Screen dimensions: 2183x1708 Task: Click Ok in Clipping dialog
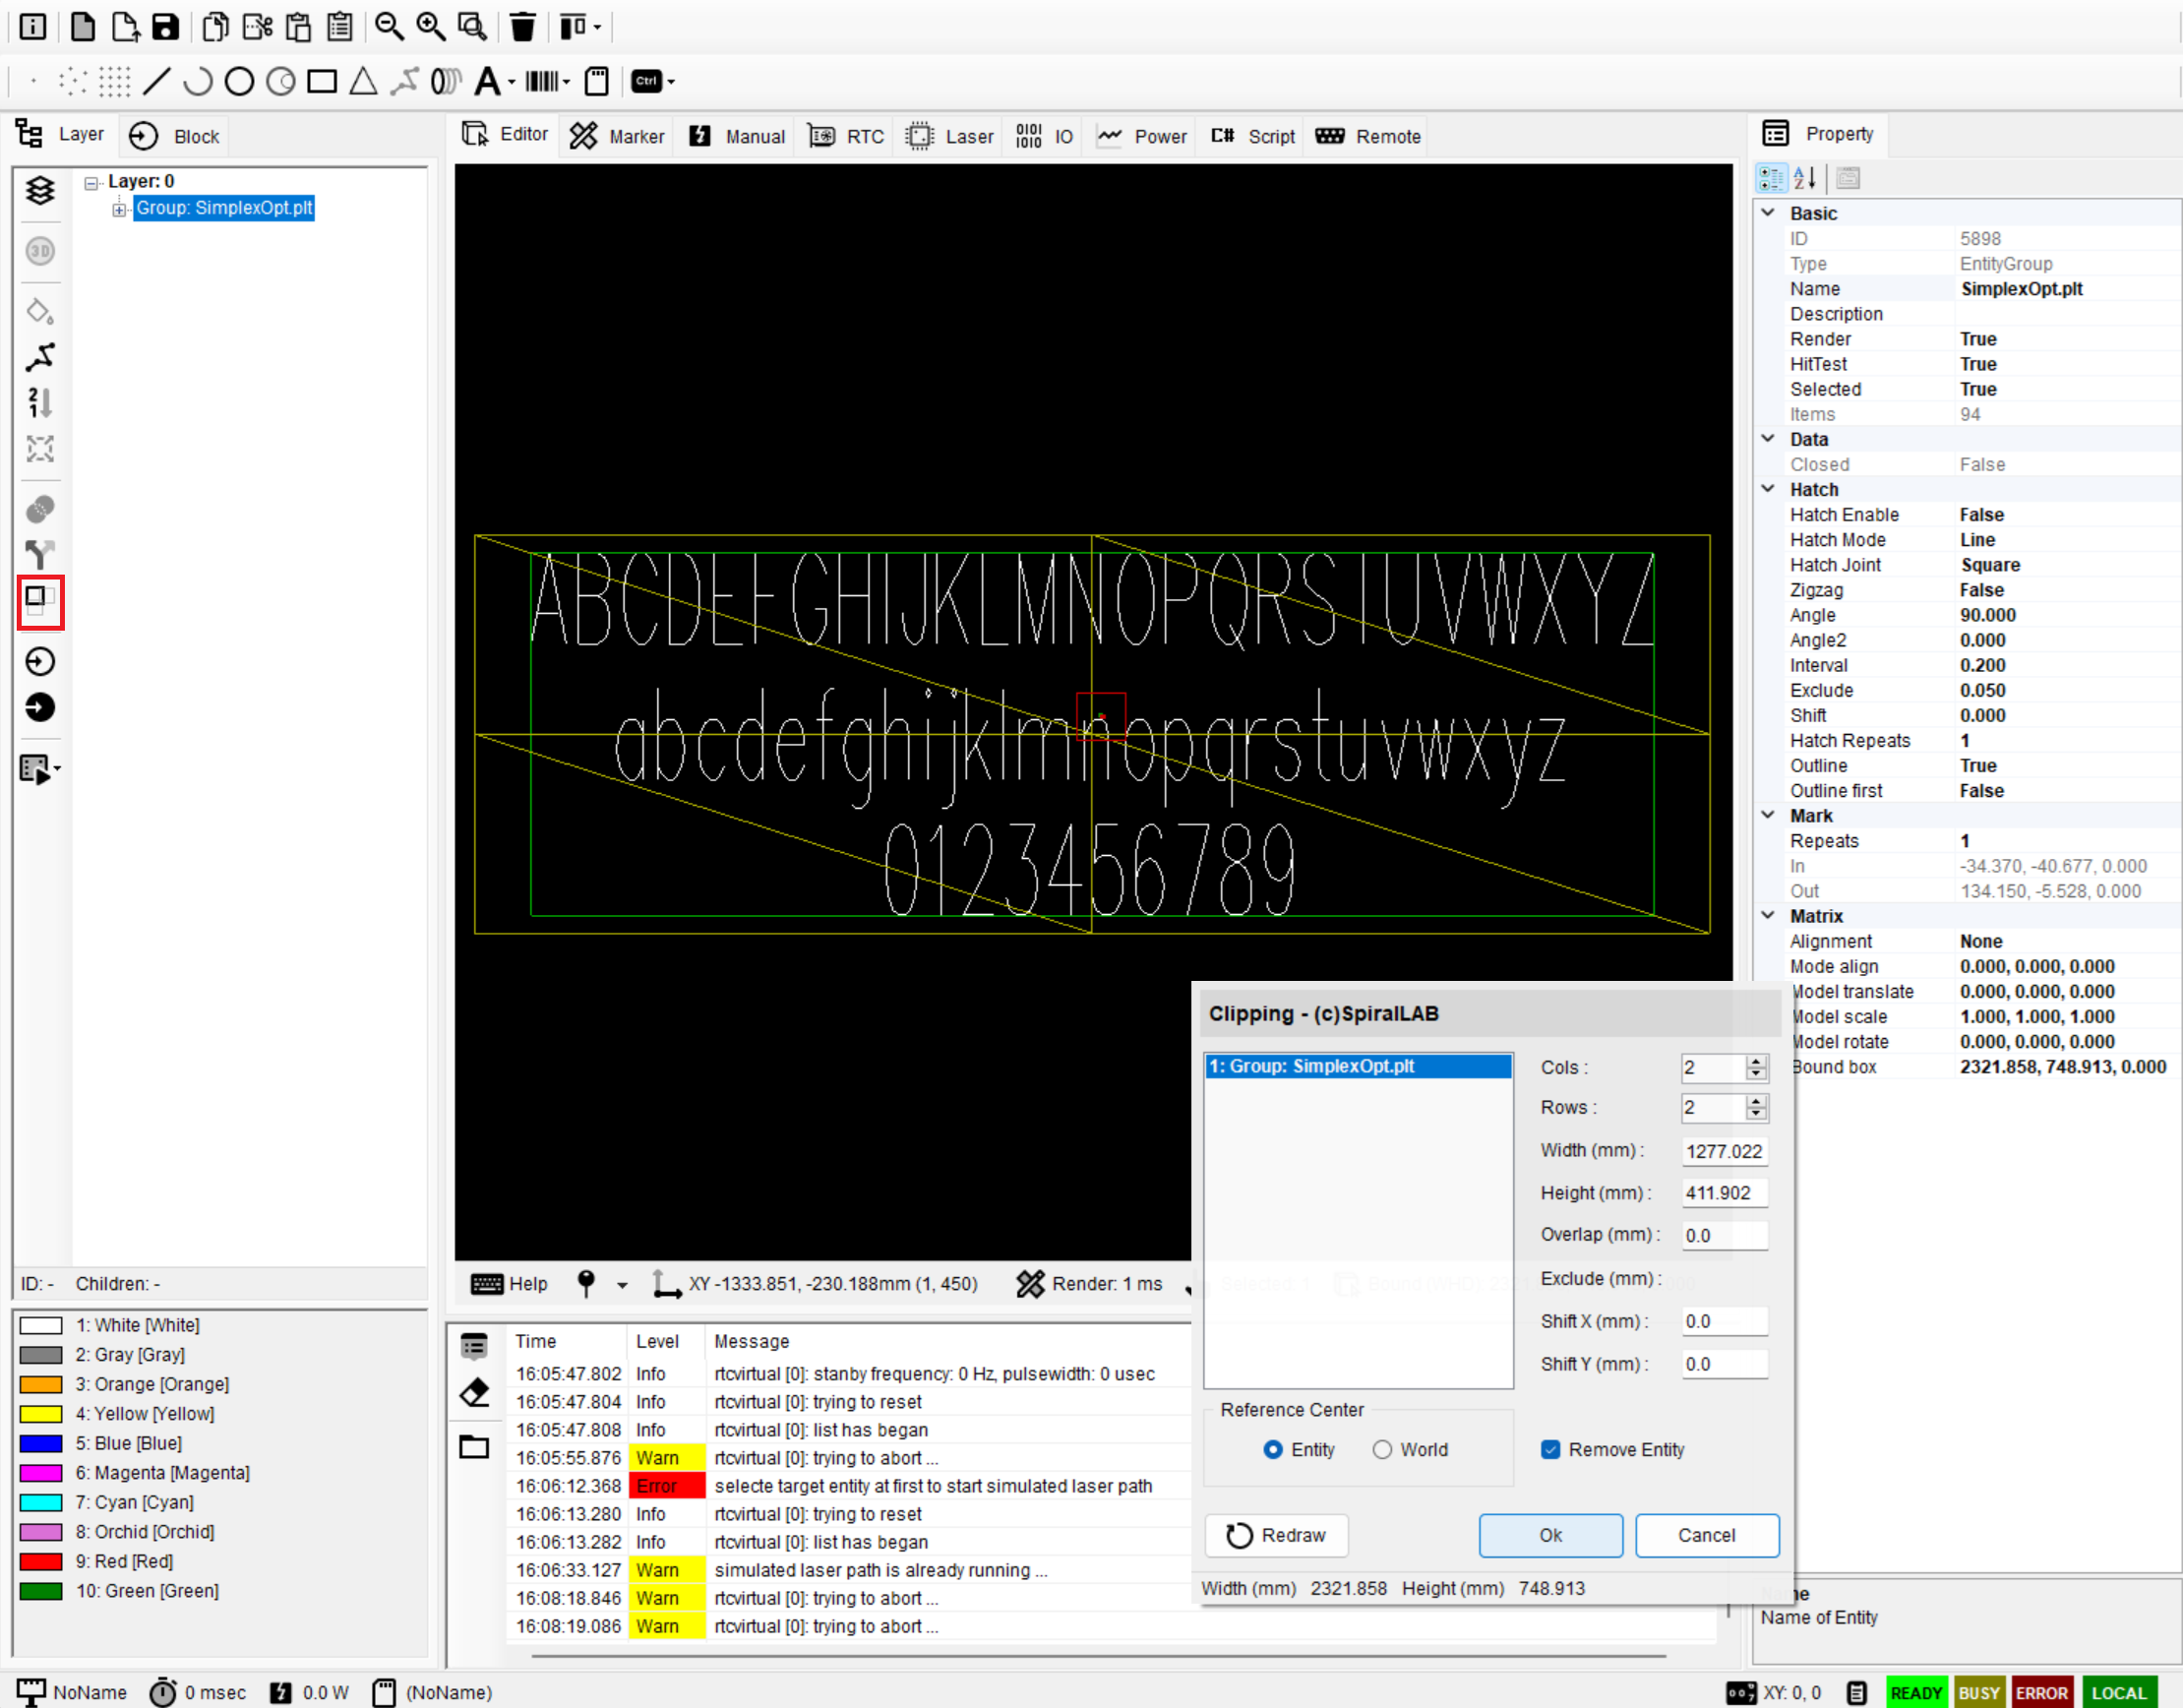click(x=1550, y=1535)
